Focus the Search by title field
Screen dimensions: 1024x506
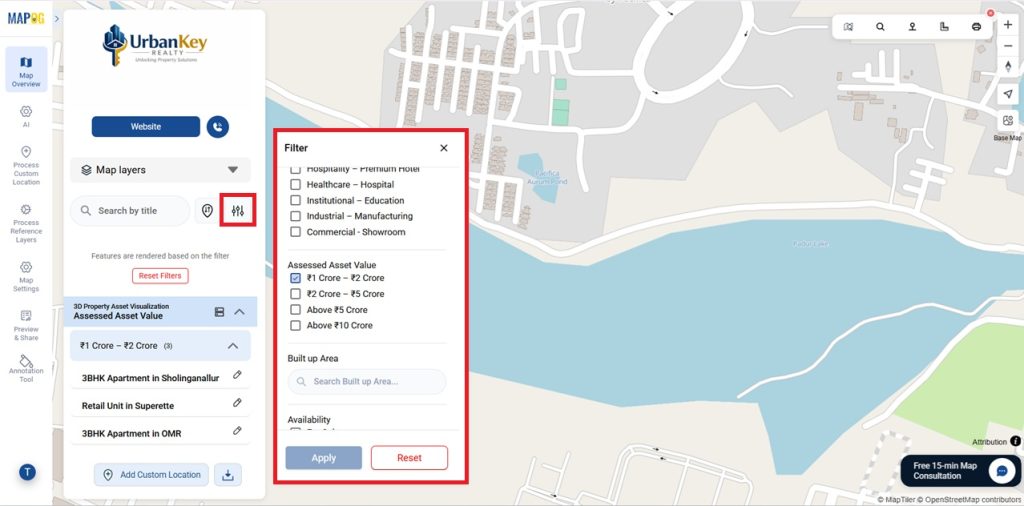(130, 211)
